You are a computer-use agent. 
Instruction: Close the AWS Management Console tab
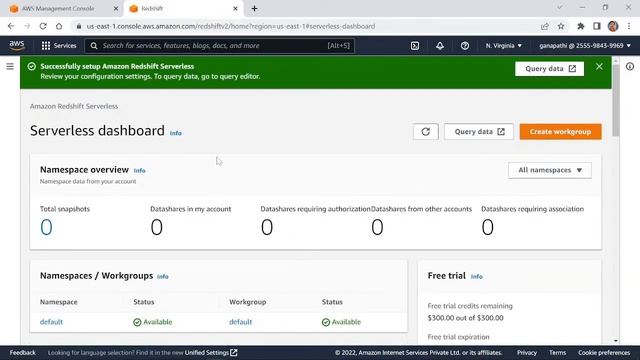pos(116,9)
